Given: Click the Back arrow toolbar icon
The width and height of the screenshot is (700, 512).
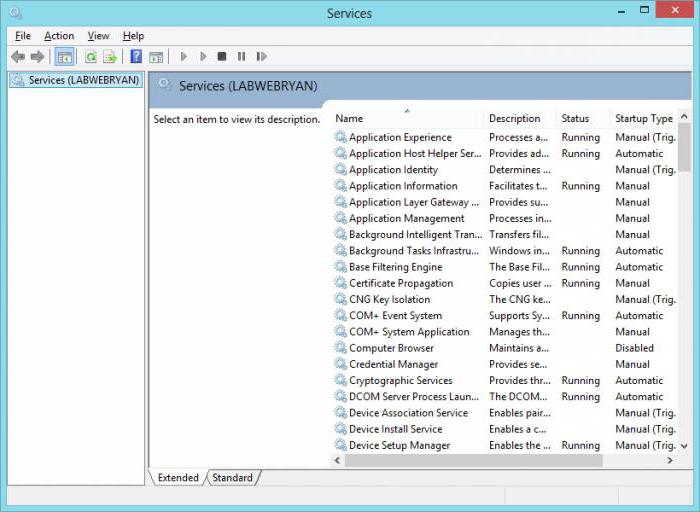Looking at the screenshot, I should pos(18,57).
